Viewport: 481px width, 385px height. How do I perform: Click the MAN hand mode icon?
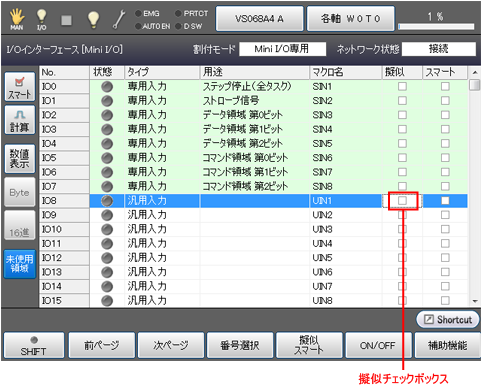(17, 19)
